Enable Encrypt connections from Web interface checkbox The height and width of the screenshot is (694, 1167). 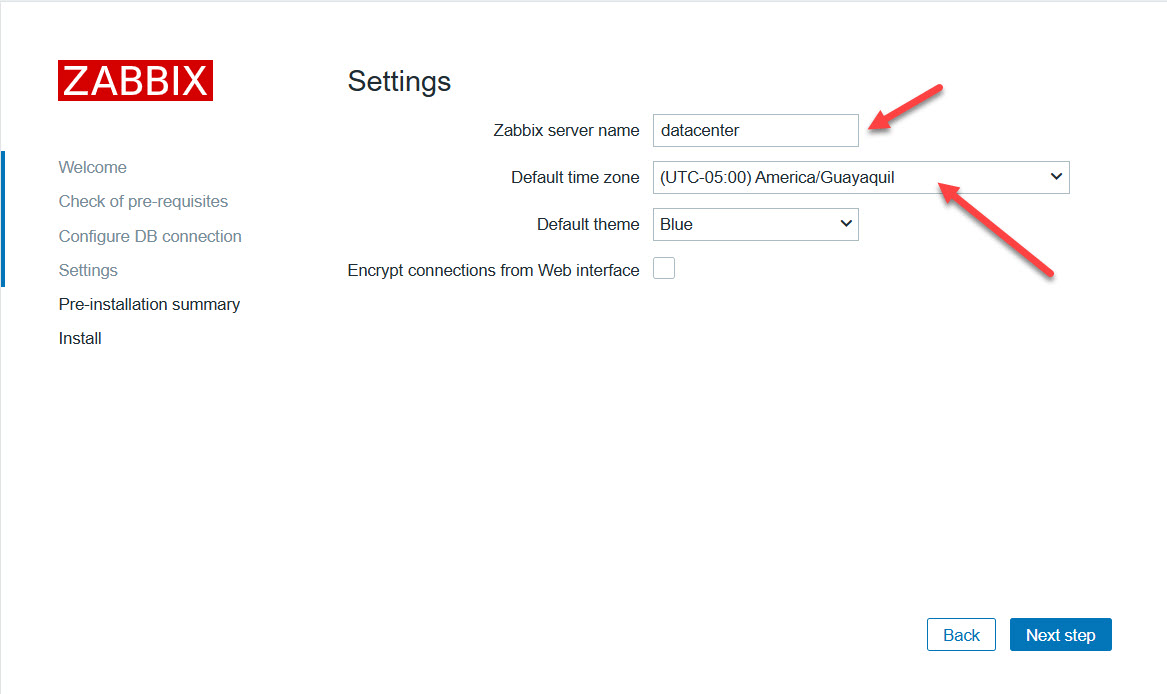(x=664, y=269)
